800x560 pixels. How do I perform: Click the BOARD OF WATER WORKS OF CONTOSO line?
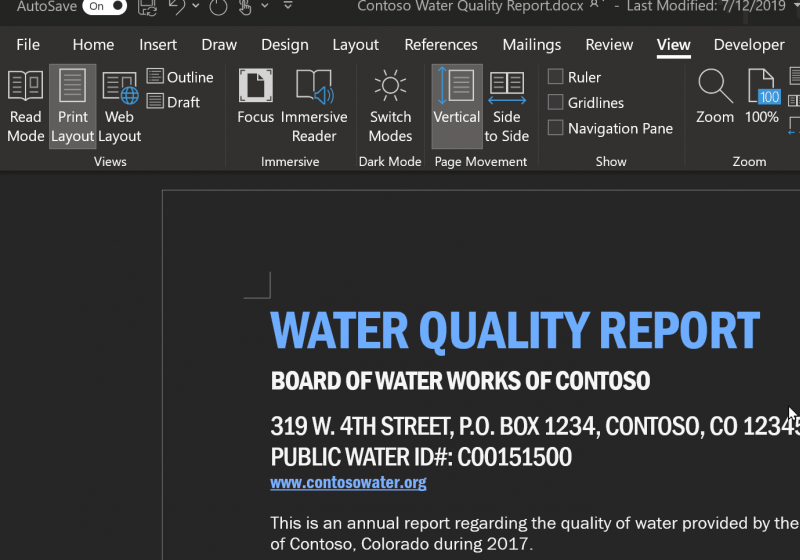coord(460,381)
